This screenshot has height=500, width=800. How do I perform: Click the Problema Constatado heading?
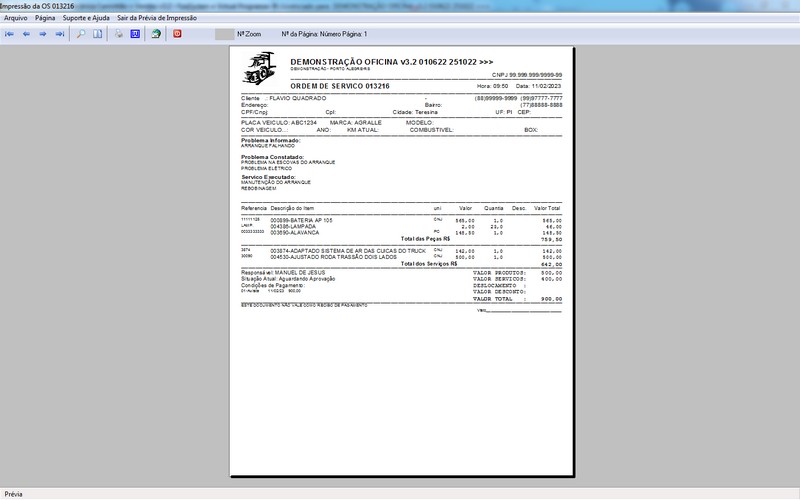tap(272, 157)
